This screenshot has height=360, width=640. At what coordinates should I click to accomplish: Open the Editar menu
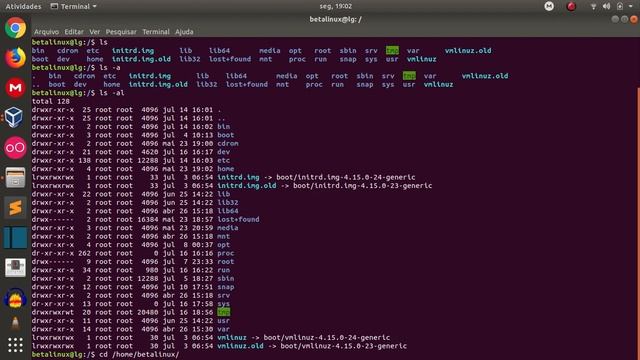tap(74, 31)
